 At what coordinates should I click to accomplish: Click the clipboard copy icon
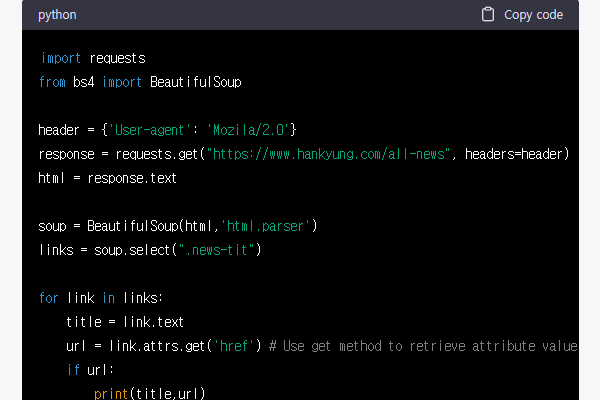[488, 15]
